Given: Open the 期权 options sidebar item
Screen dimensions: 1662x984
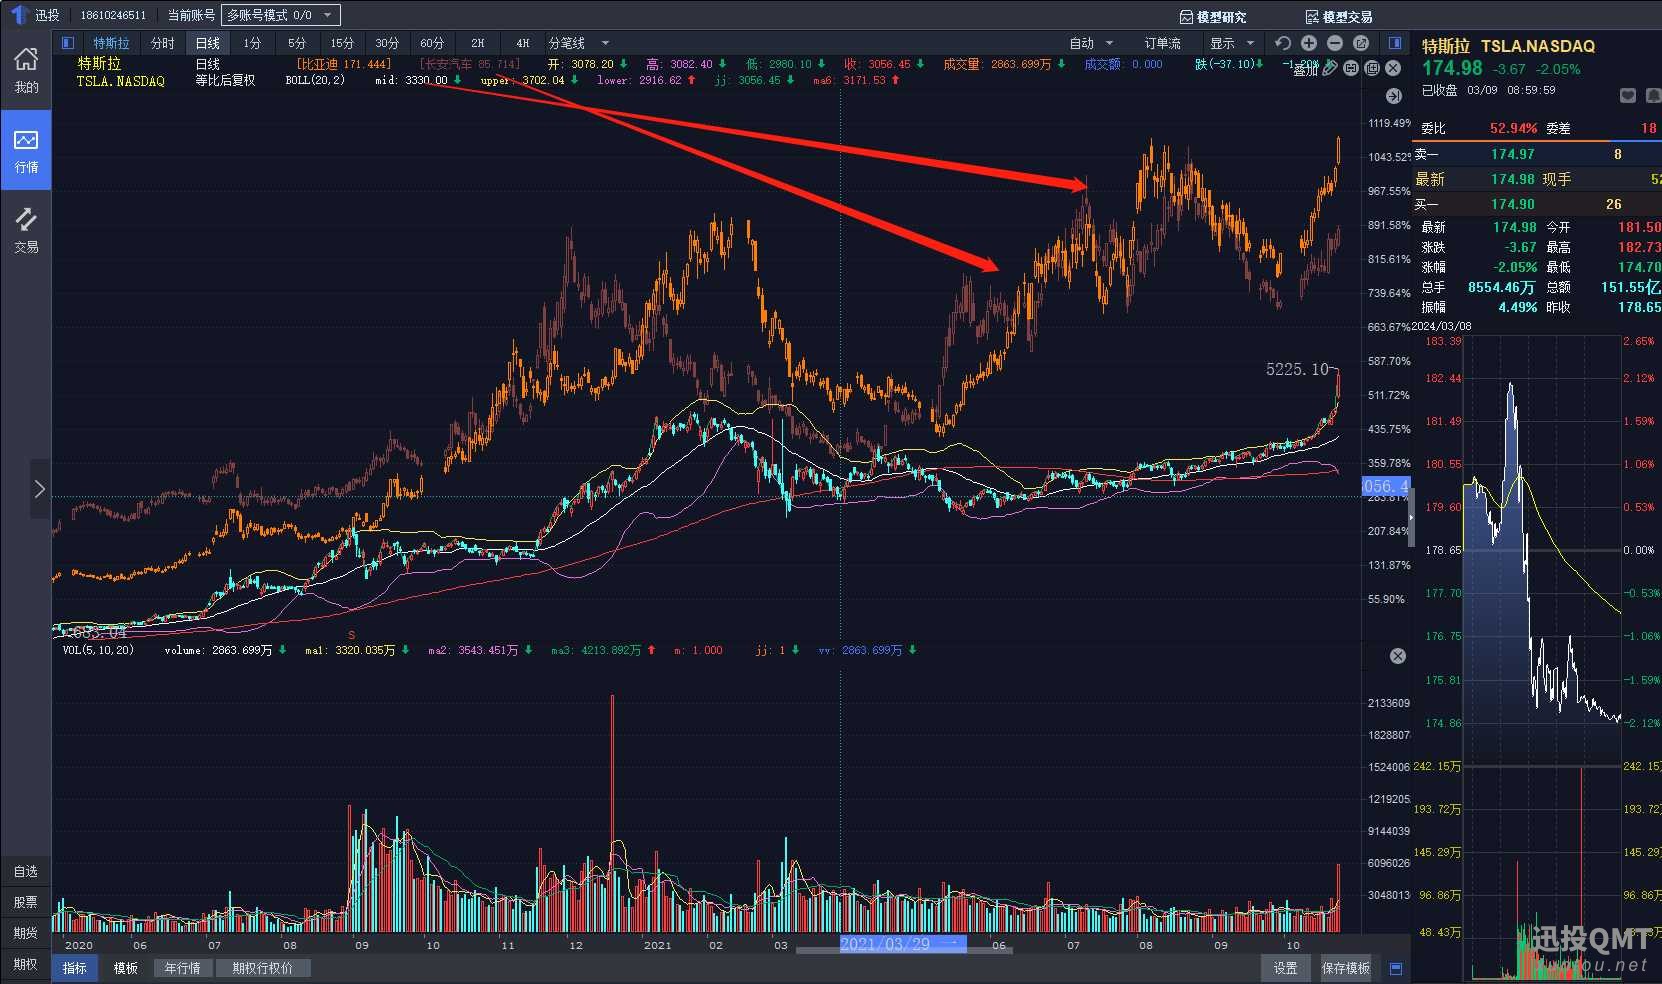Looking at the screenshot, I should (x=26, y=964).
